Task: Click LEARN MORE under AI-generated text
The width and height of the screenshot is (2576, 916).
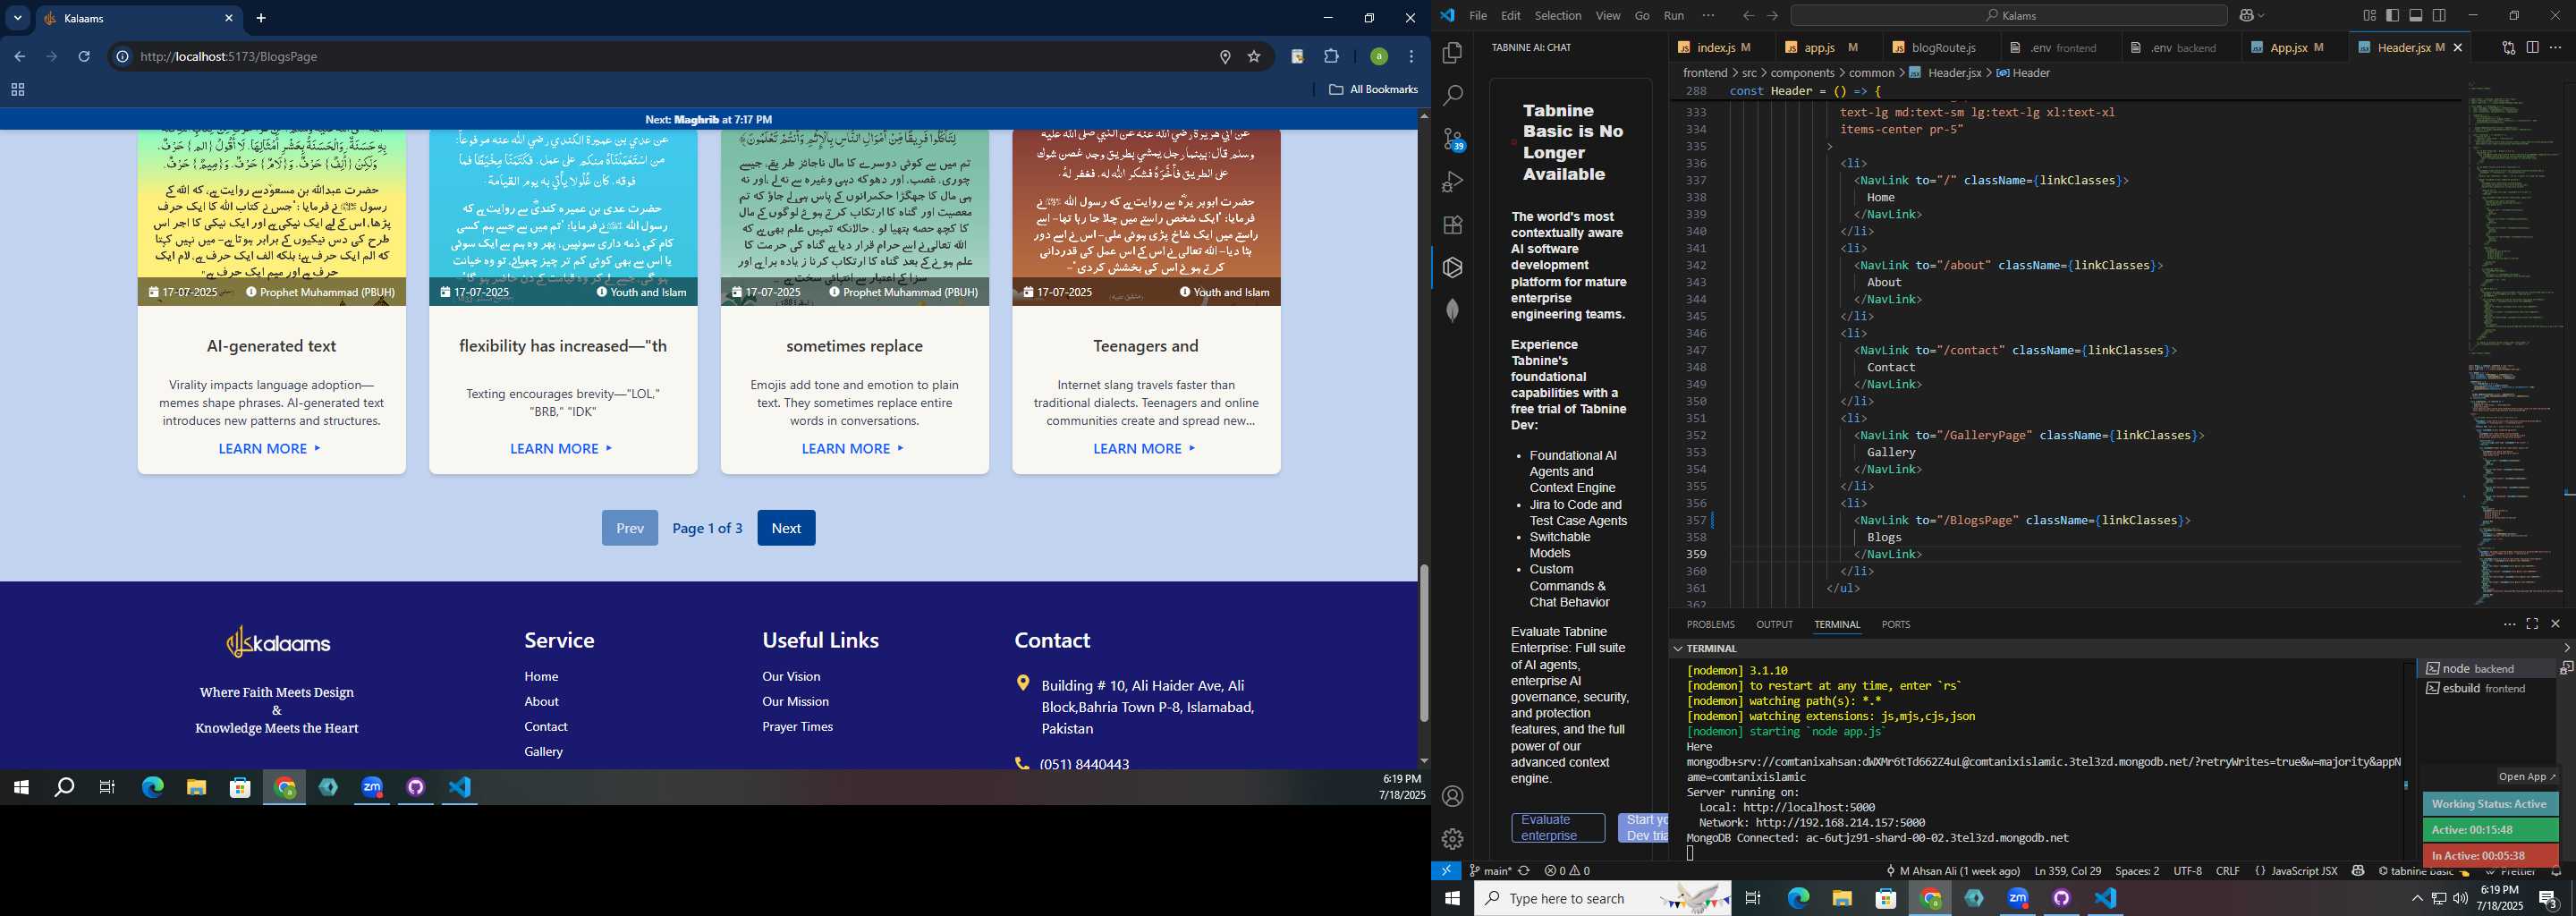Action: [x=270, y=449]
